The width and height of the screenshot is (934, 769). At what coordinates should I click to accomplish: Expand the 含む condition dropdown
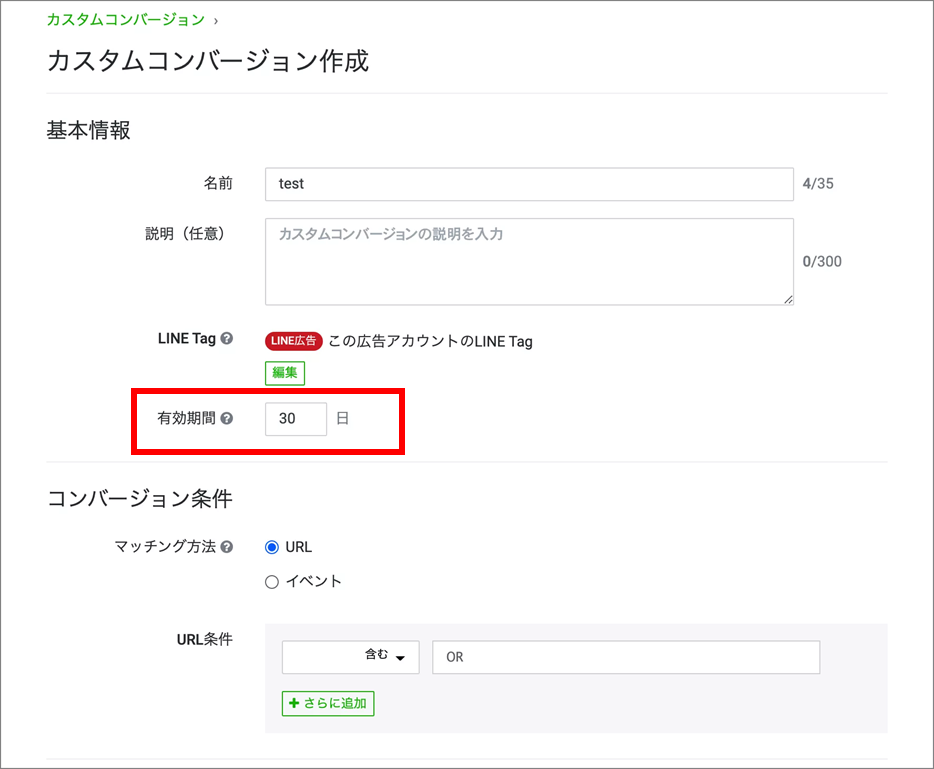click(351, 657)
